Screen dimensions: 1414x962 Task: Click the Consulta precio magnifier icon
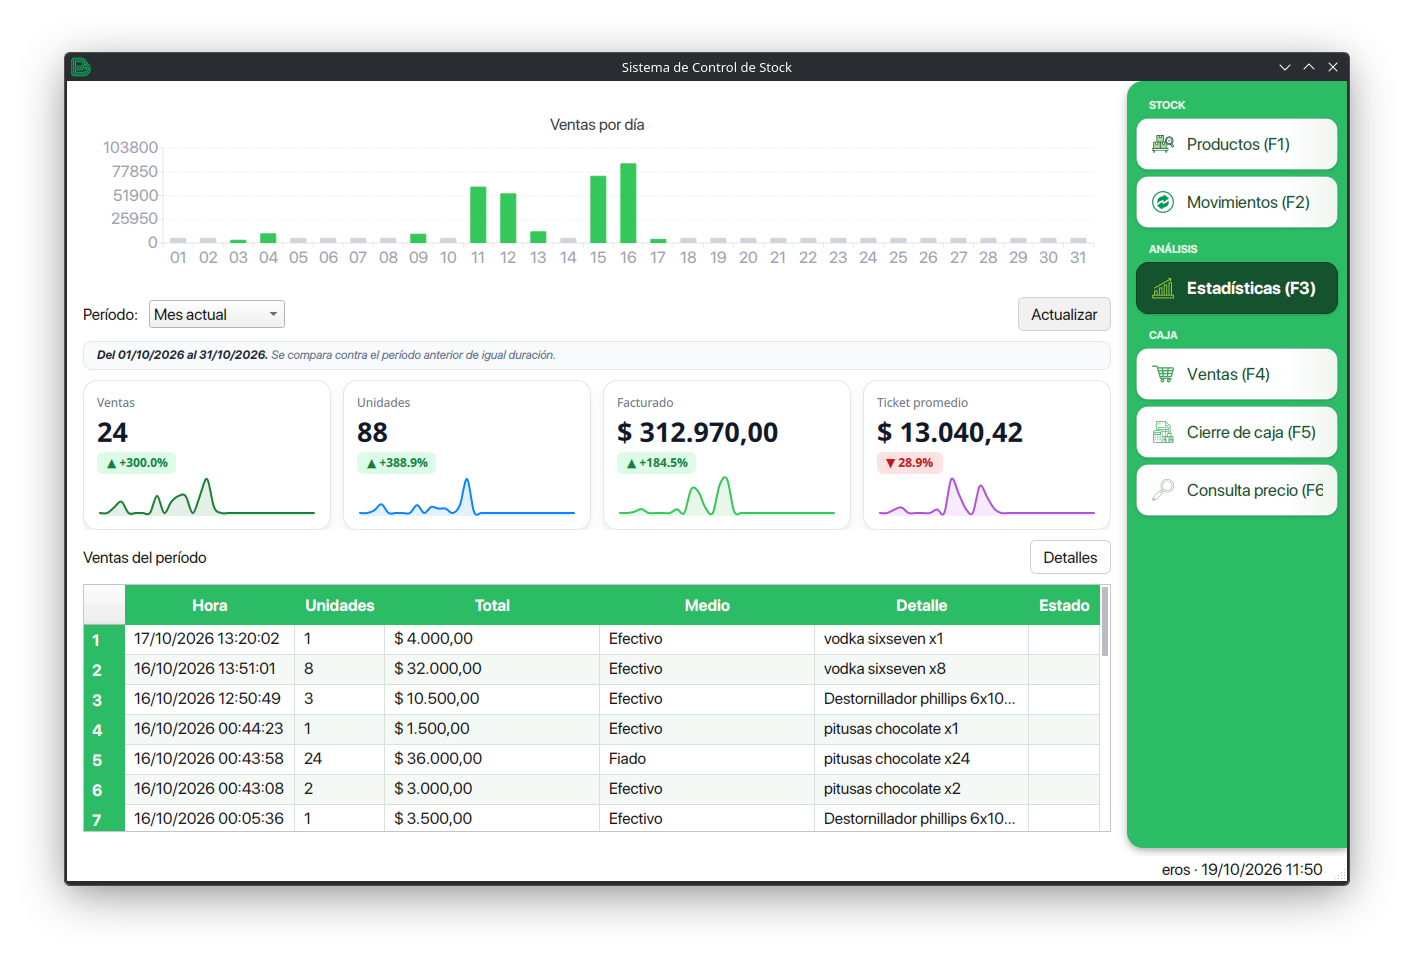1163,490
